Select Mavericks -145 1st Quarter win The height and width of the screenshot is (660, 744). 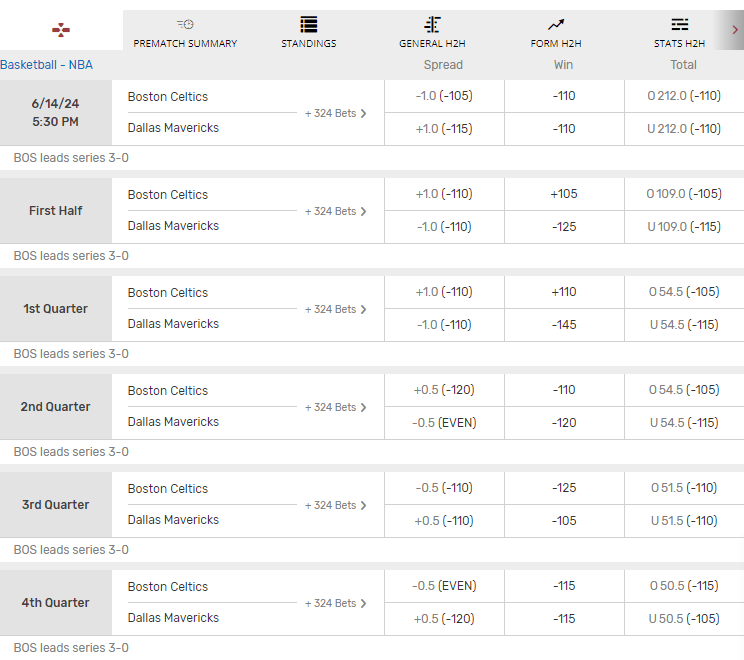click(x=564, y=325)
